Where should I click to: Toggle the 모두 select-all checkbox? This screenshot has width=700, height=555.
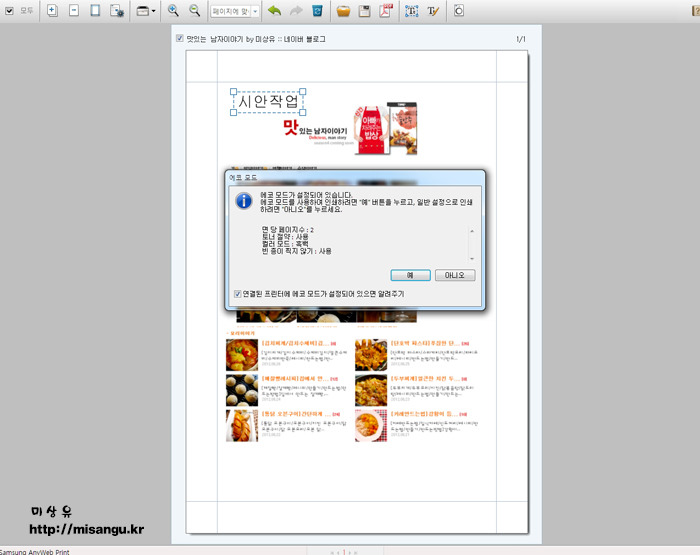tap(9, 11)
